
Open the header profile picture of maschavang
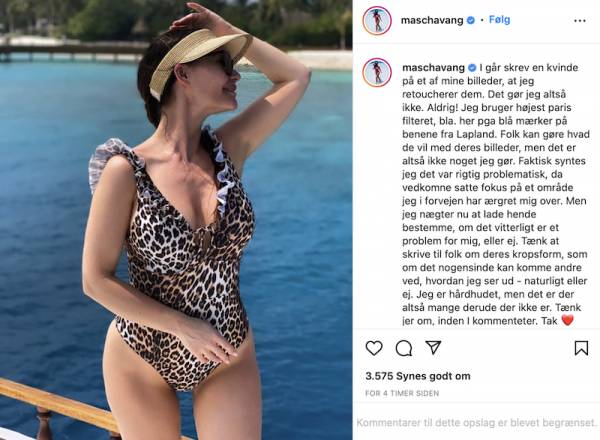[377, 20]
